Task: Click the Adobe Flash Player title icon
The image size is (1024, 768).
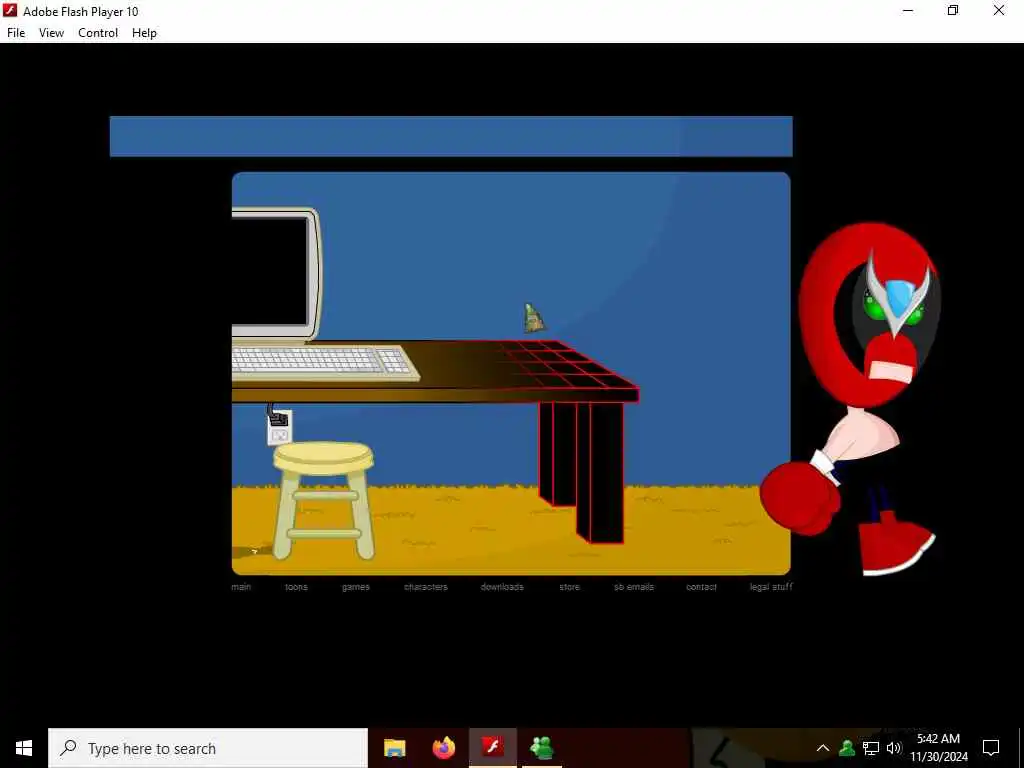Action: (10, 10)
